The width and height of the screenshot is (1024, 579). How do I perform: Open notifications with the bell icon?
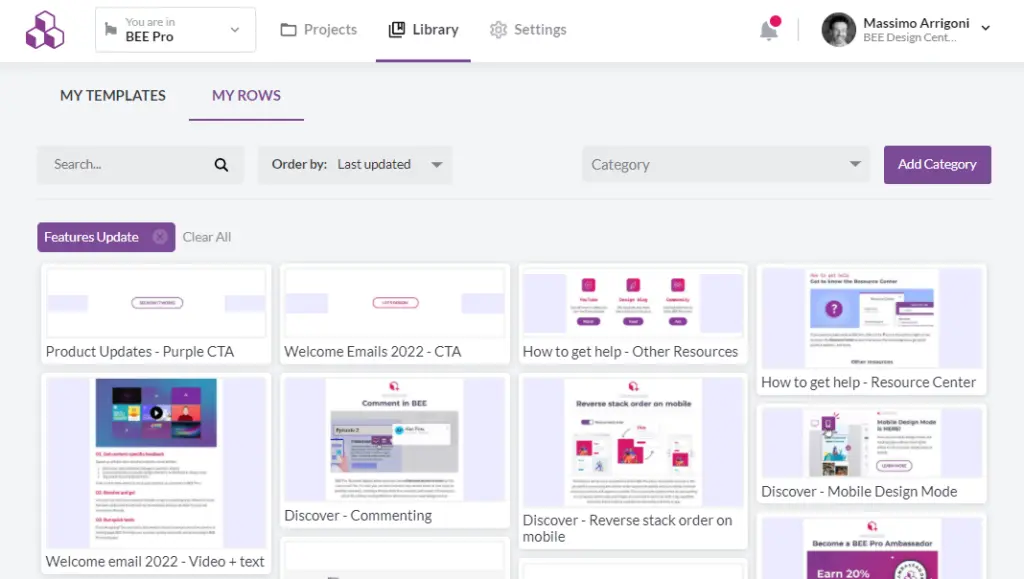(768, 30)
